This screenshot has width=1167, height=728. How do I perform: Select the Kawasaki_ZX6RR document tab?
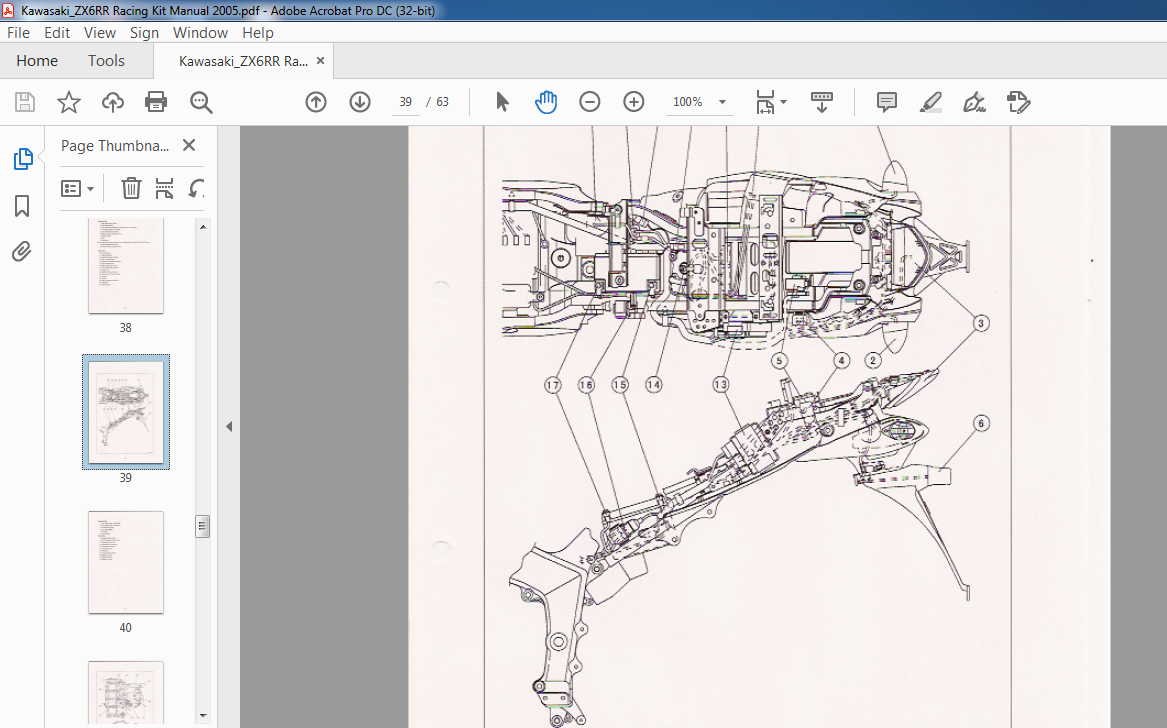(243, 61)
